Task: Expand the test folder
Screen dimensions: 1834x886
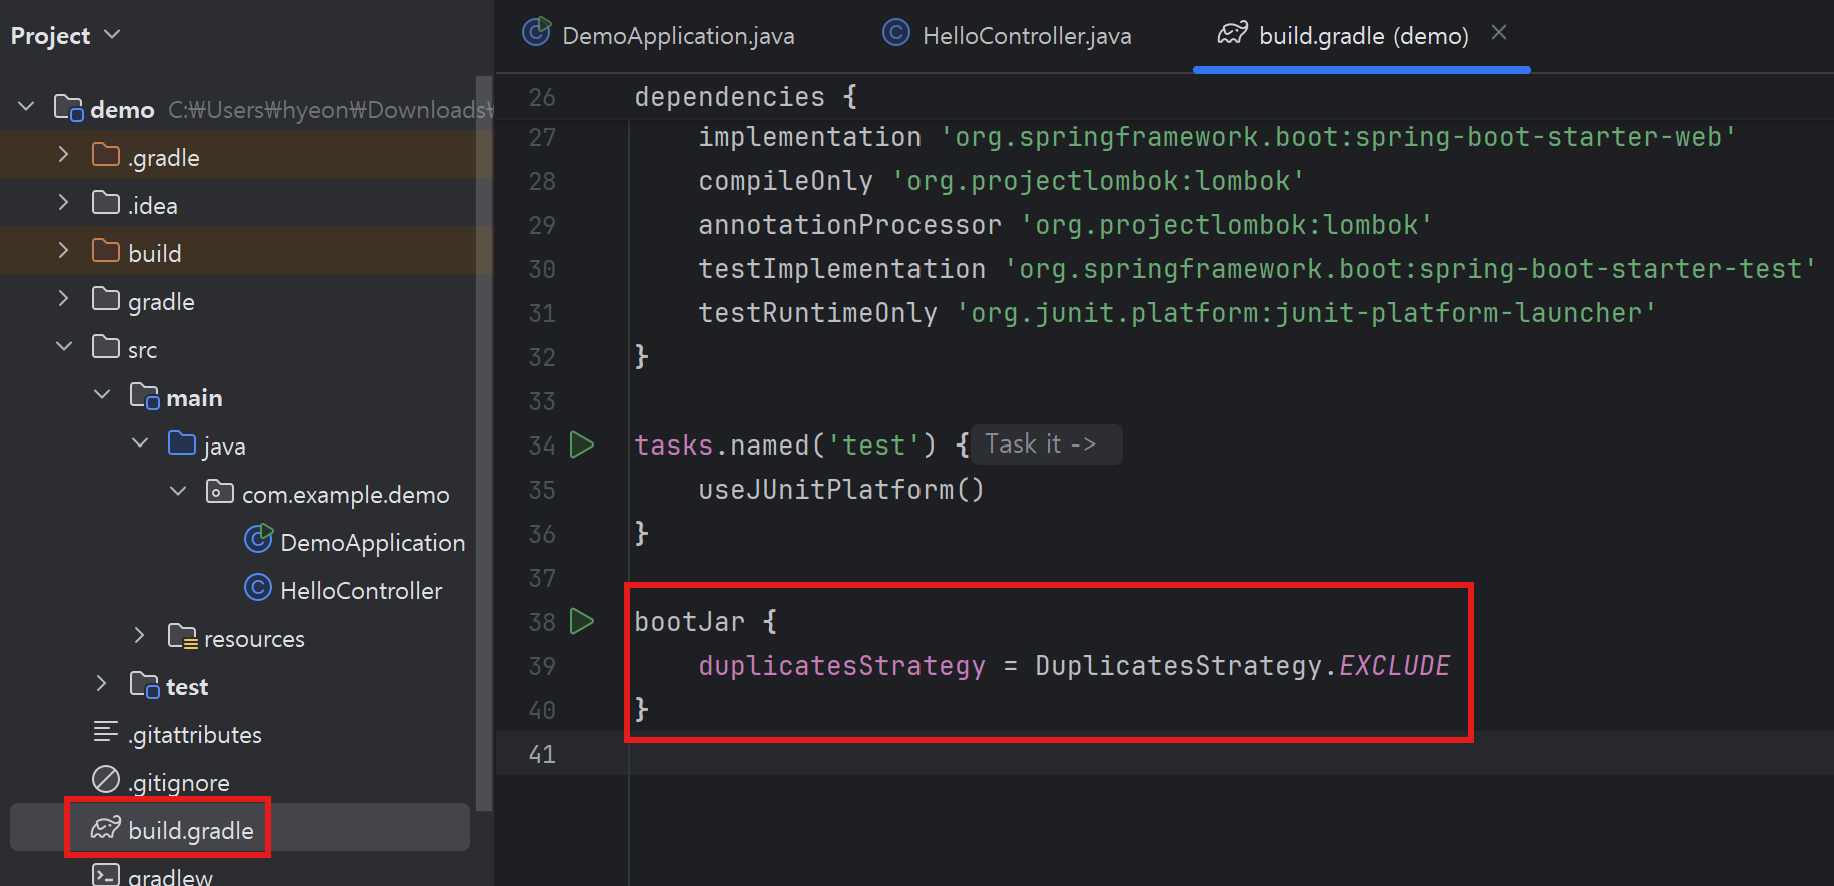Action: click(x=102, y=684)
